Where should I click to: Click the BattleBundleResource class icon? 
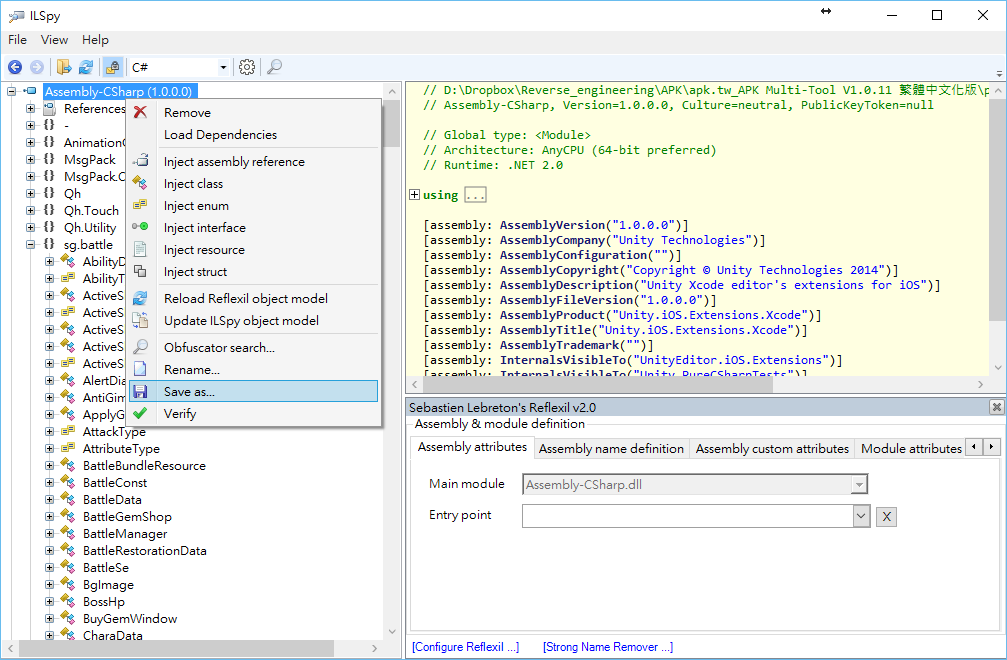tap(68, 465)
